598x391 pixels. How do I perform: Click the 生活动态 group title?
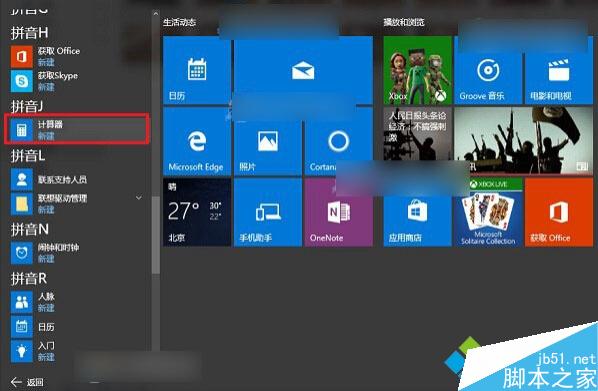179,22
